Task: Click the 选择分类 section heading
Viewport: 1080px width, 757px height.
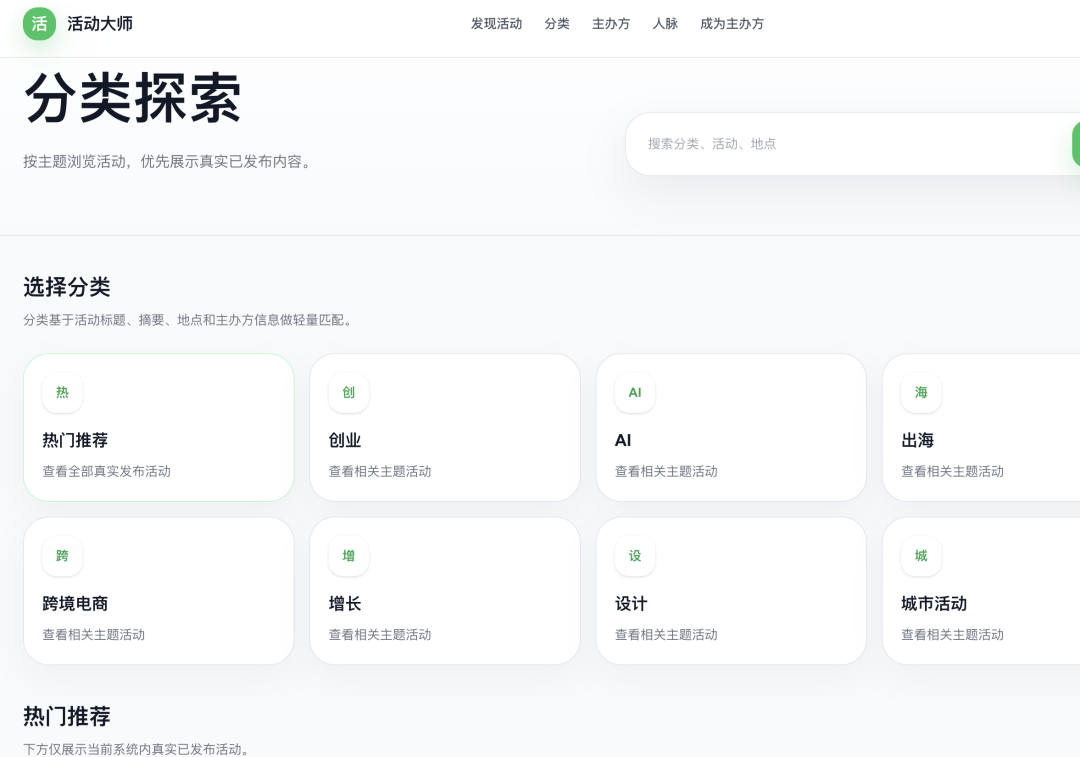Action: pyautogui.click(x=67, y=287)
